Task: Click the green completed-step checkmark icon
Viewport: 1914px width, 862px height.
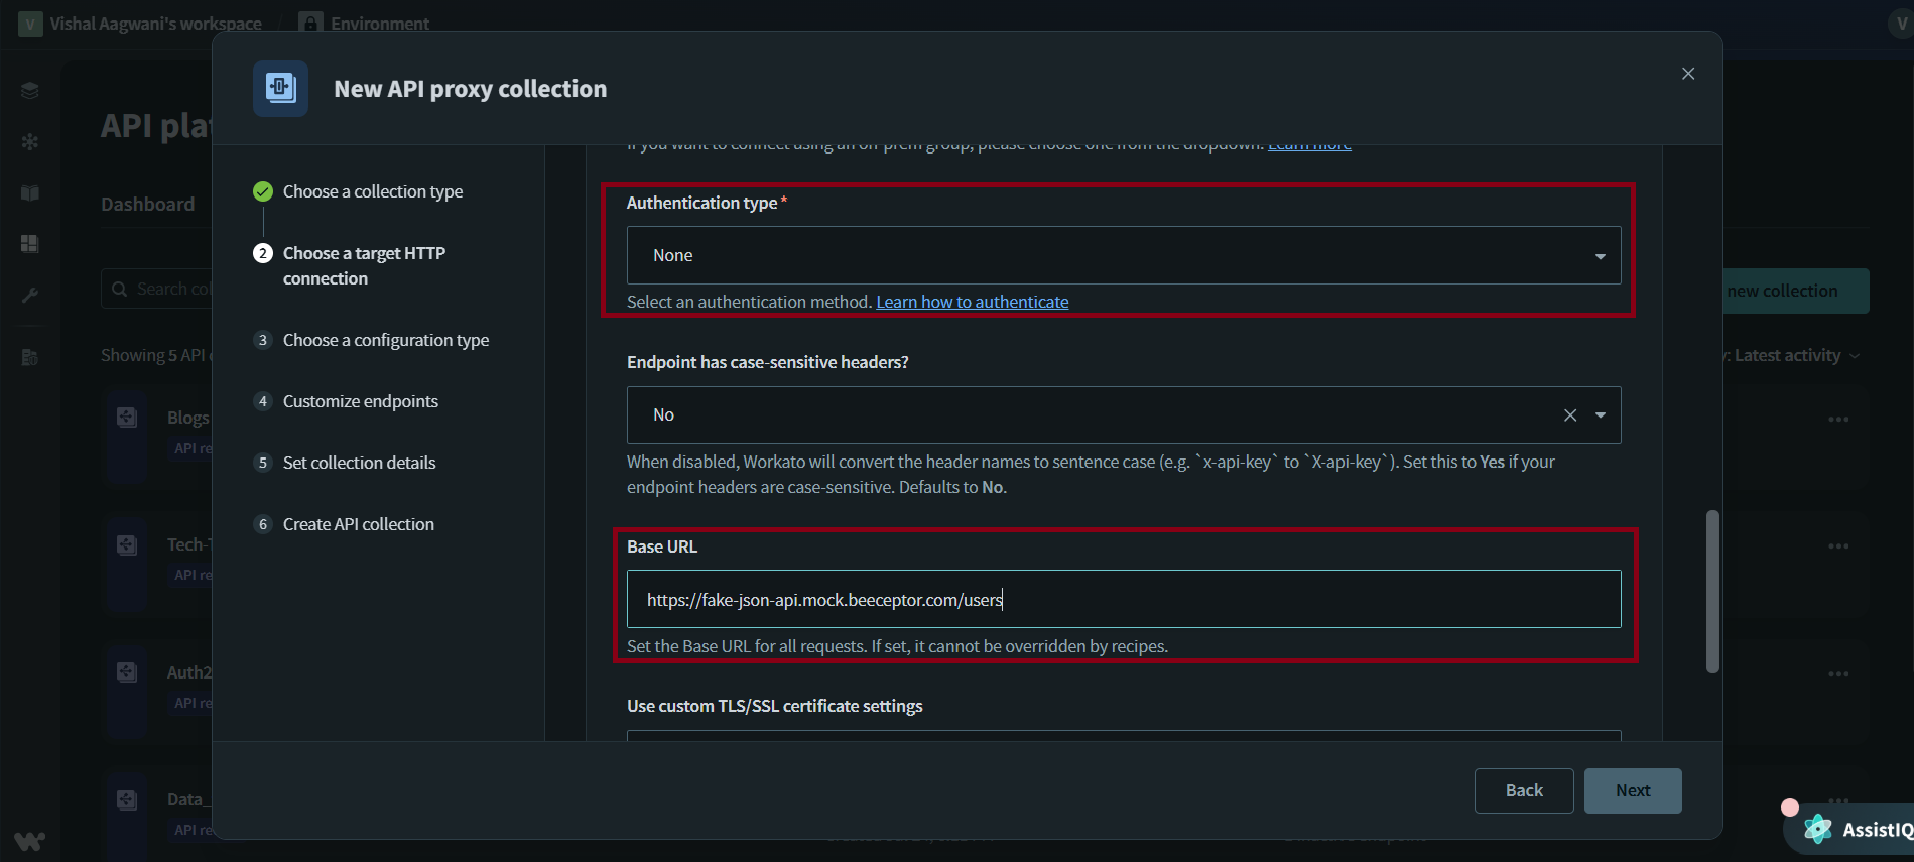Action: (x=263, y=191)
